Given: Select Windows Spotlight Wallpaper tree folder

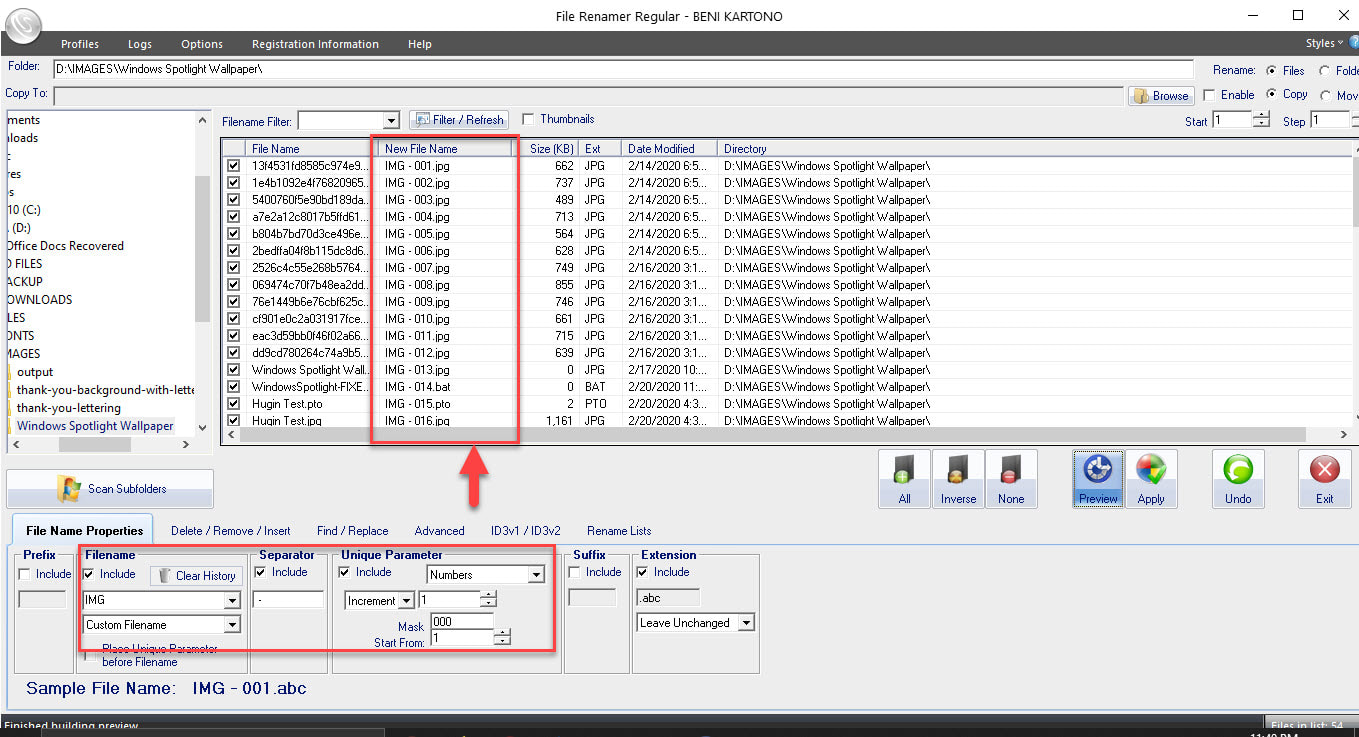Looking at the screenshot, I should point(95,426).
